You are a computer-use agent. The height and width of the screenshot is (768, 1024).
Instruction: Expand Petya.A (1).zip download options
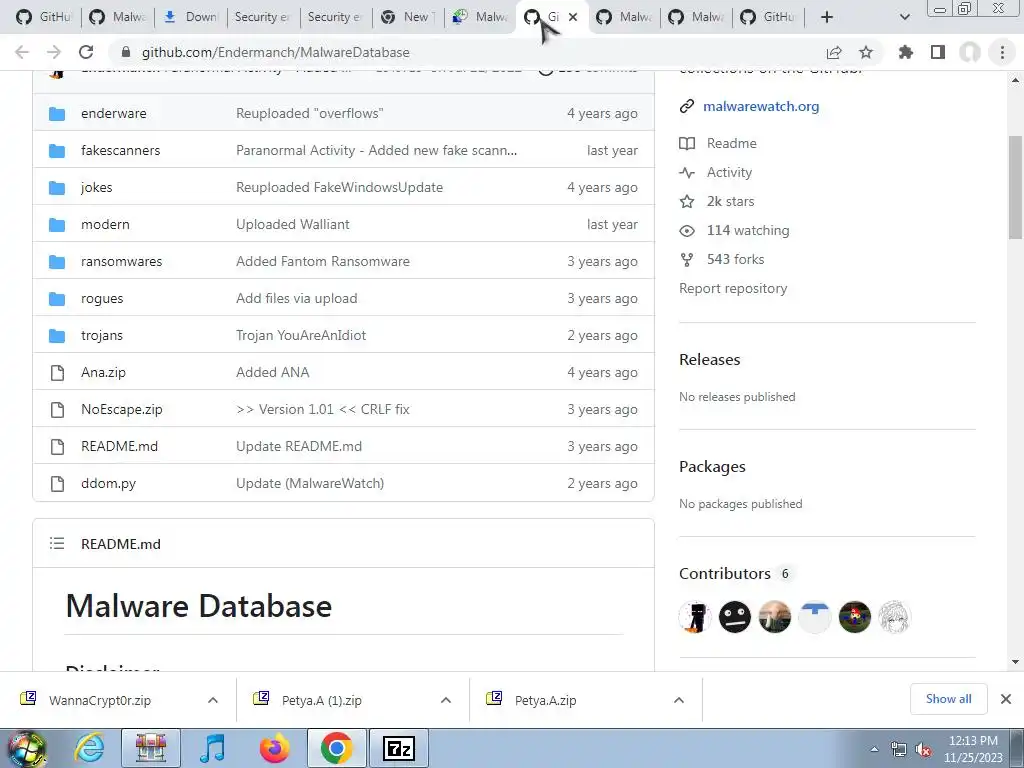click(446, 700)
